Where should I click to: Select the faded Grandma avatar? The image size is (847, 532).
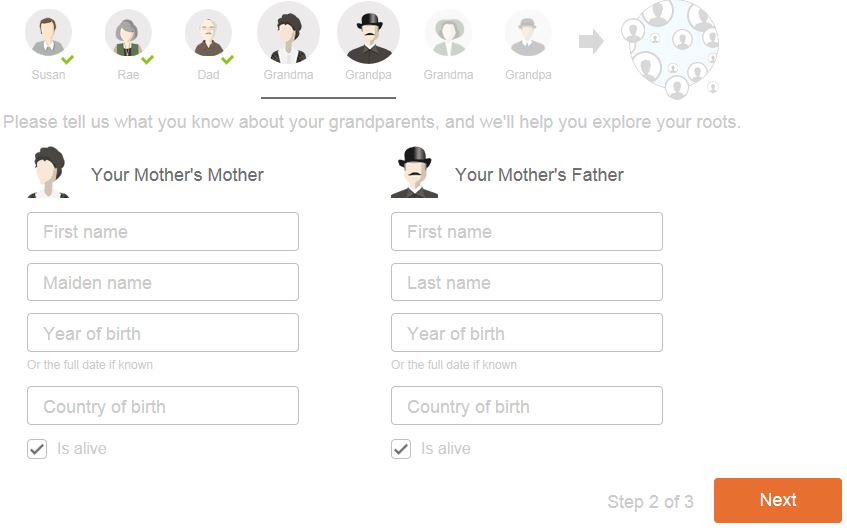[448, 34]
